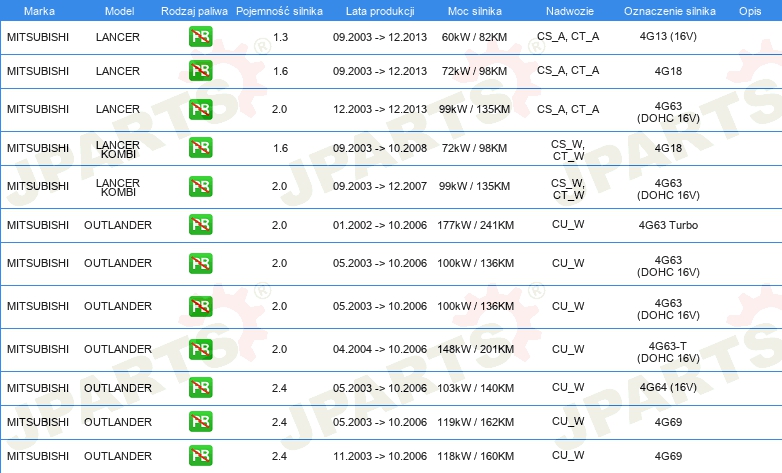Click the production years 11.2003 -> 10.2006
This screenshot has width=782, height=473.
point(380,456)
